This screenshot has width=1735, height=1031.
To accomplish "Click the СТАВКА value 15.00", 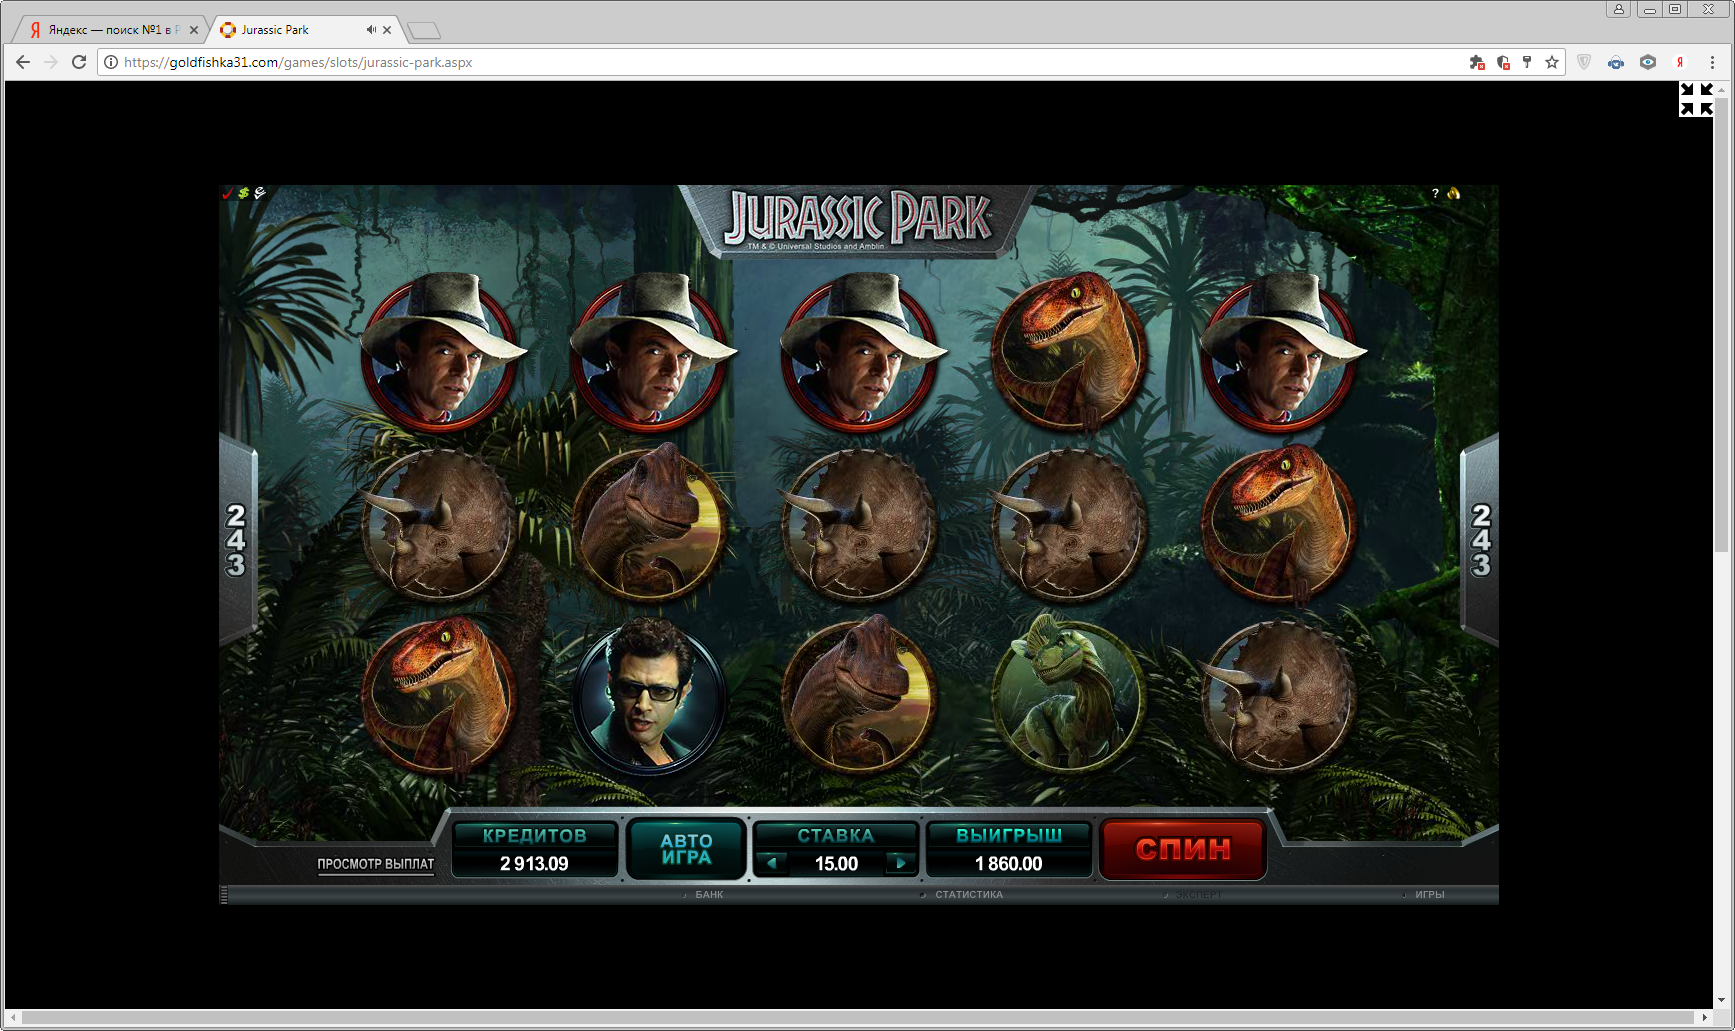I will coord(836,863).
